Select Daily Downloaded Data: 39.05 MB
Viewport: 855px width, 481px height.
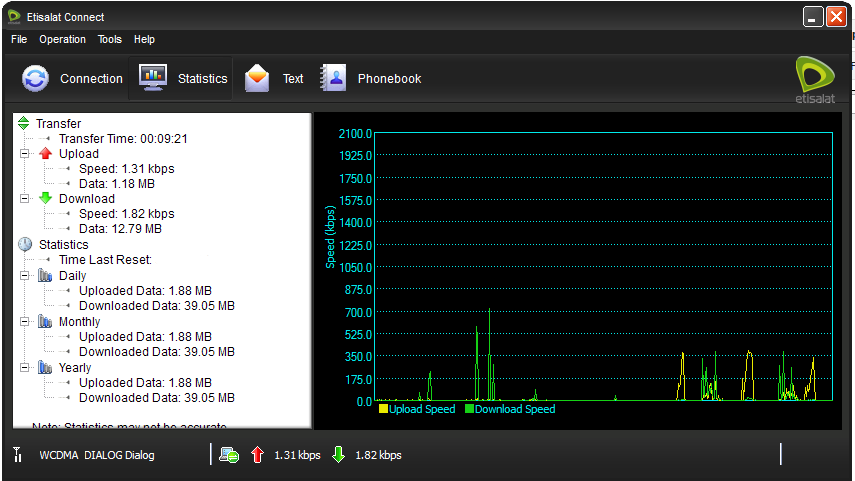pyautogui.click(x=156, y=305)
